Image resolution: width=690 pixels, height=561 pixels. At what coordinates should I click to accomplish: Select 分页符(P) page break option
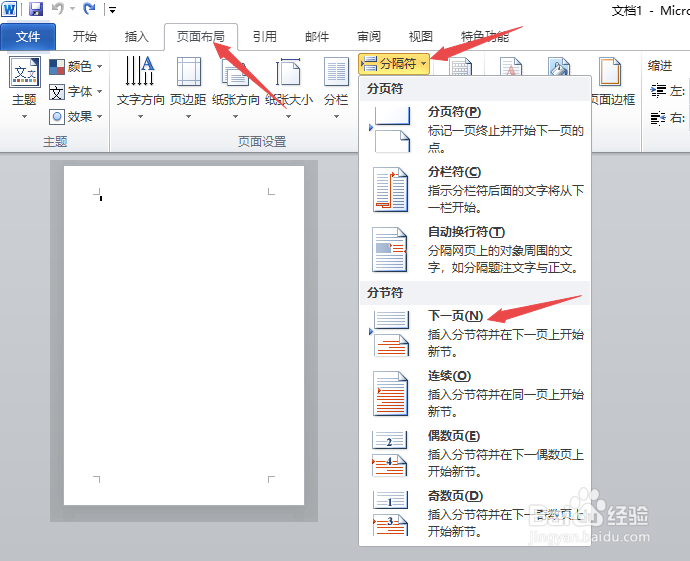click(475, 129)
